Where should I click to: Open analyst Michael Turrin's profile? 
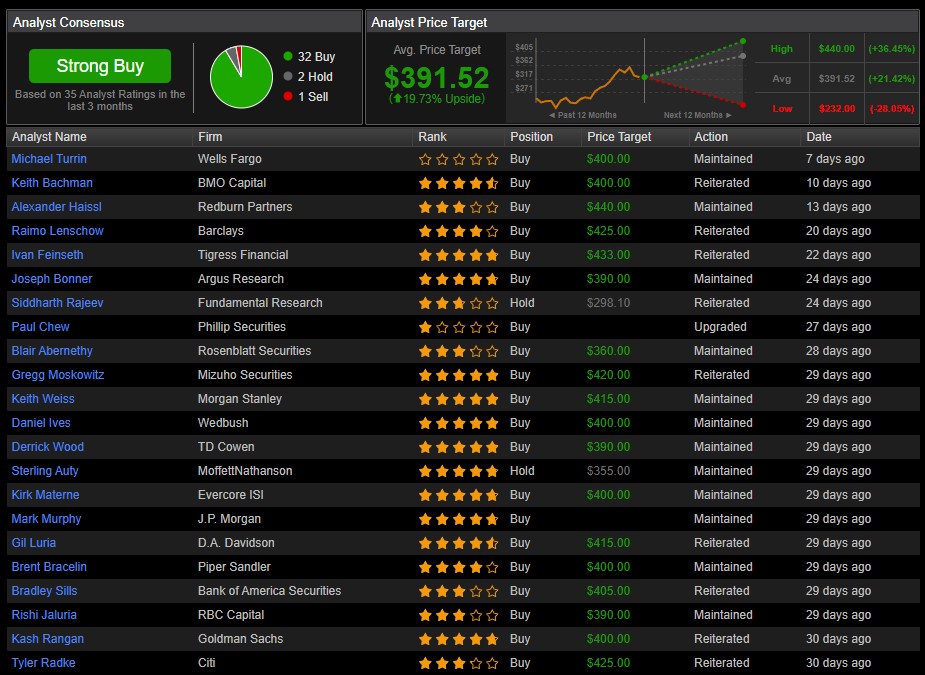[49, 159]
